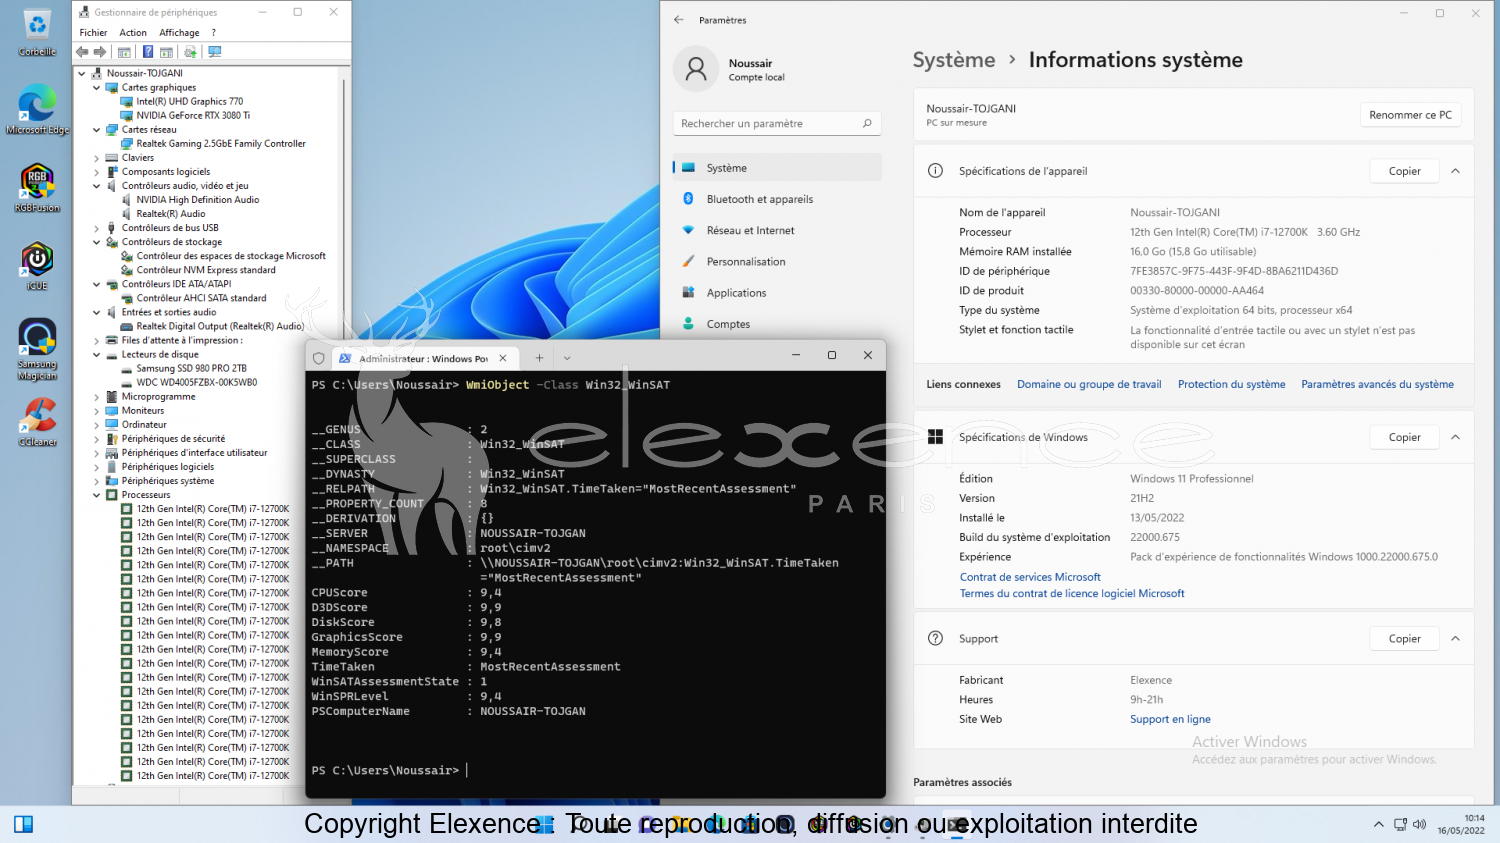Copy the Spécifications de Windows details
The image size is (1500, 843).
click(1404, 437)
